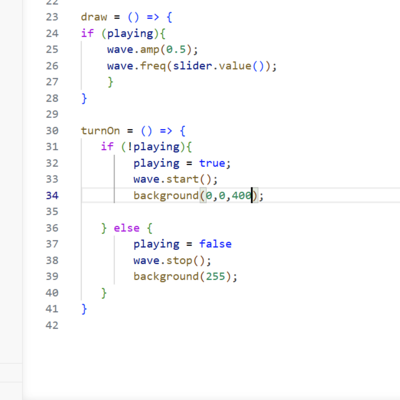Click 'background(0,0,400);' on line 34
This screenshot has height=400, width=400.
pyautogui.click(x=198, y=196)
